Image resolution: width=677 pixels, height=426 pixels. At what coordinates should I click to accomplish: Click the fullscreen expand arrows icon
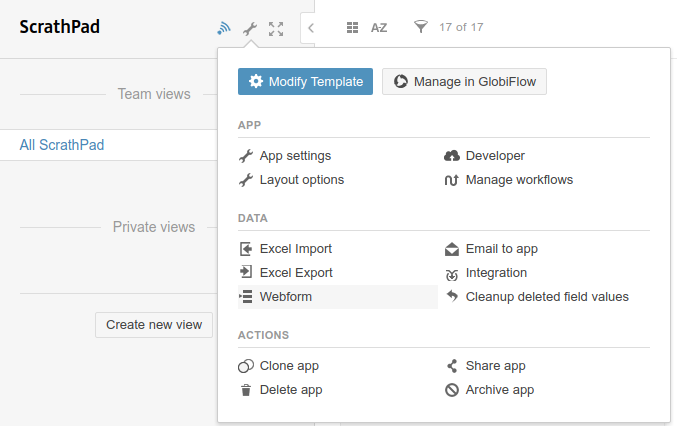[x=276, y=29]
